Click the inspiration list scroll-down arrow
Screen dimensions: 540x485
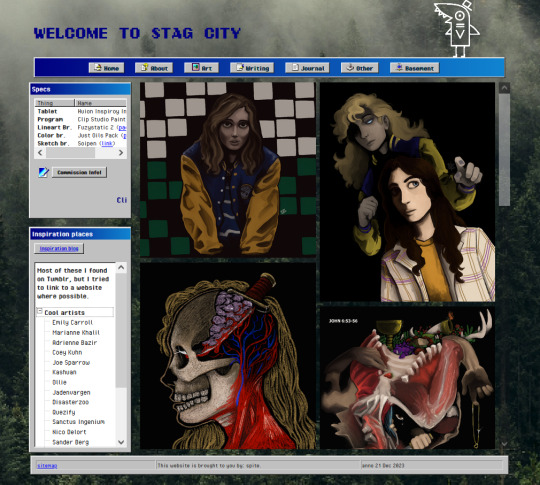(x=121, y=442)
